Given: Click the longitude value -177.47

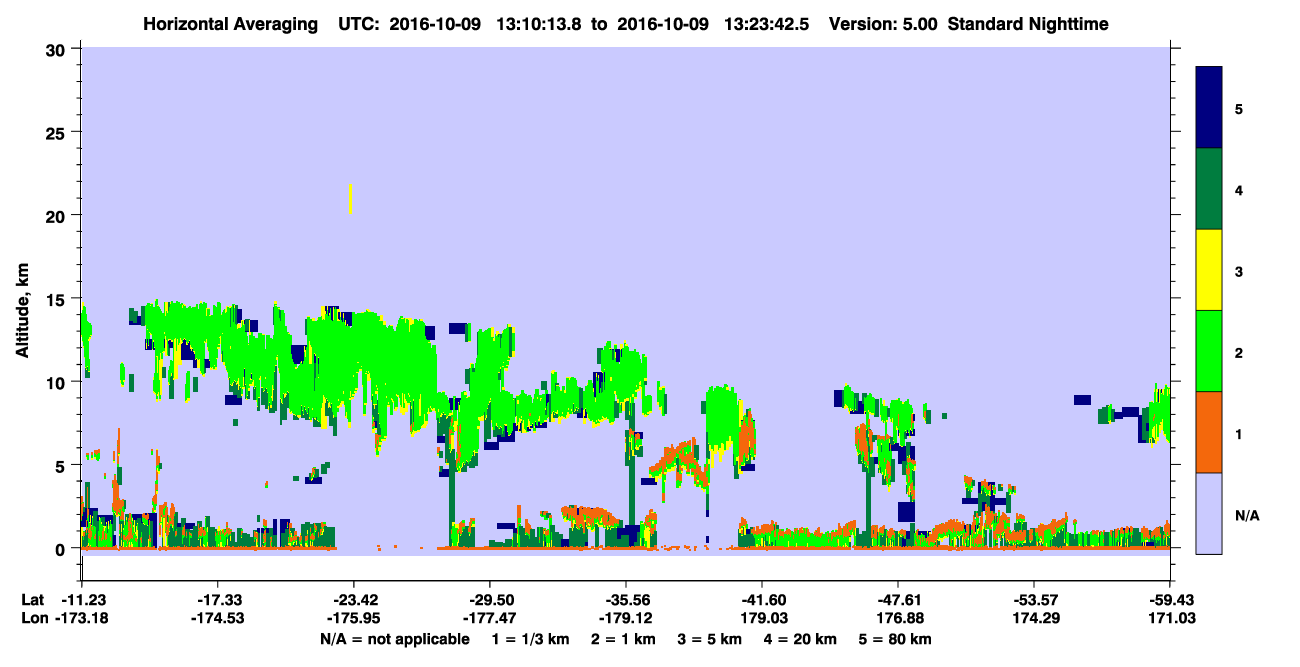Looking at the screenshot, I should [489, 619].
